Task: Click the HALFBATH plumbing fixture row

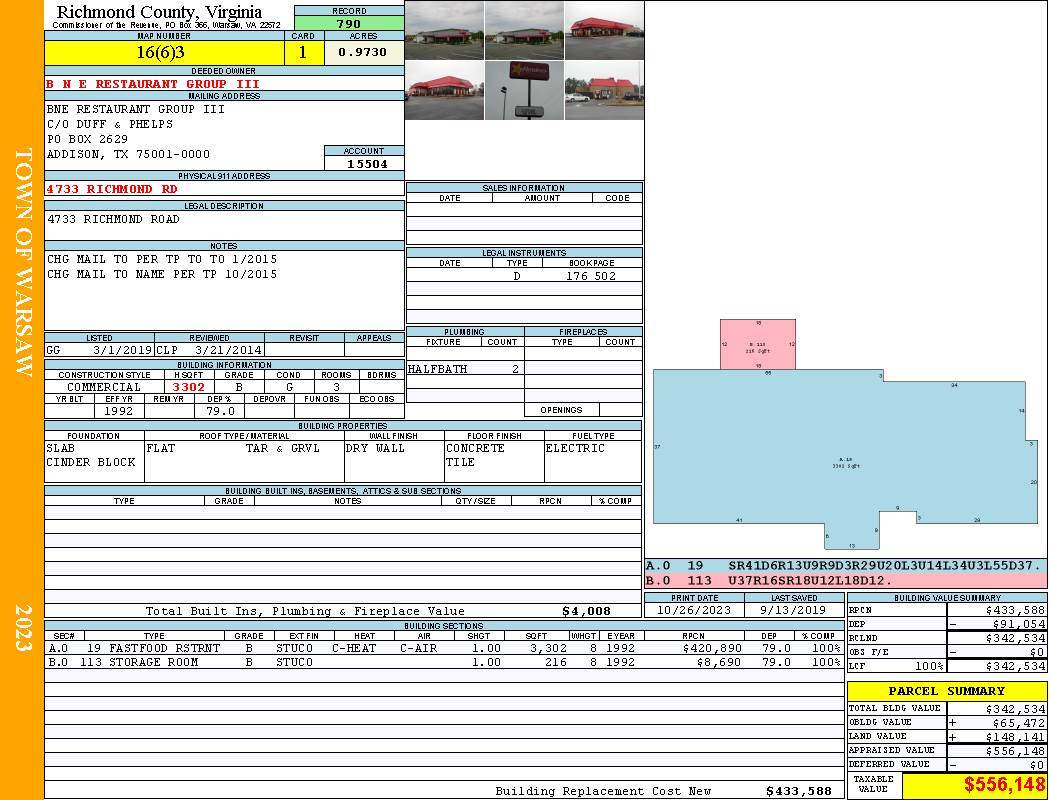Action: [465, 369]
